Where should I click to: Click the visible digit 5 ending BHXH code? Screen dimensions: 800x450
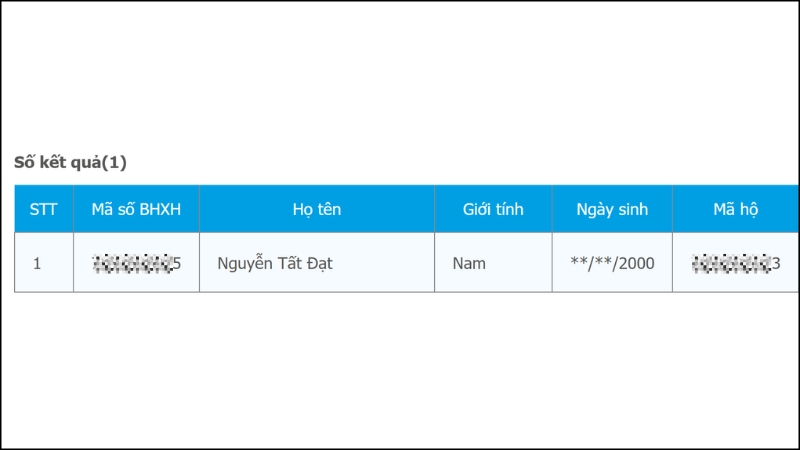177,264
